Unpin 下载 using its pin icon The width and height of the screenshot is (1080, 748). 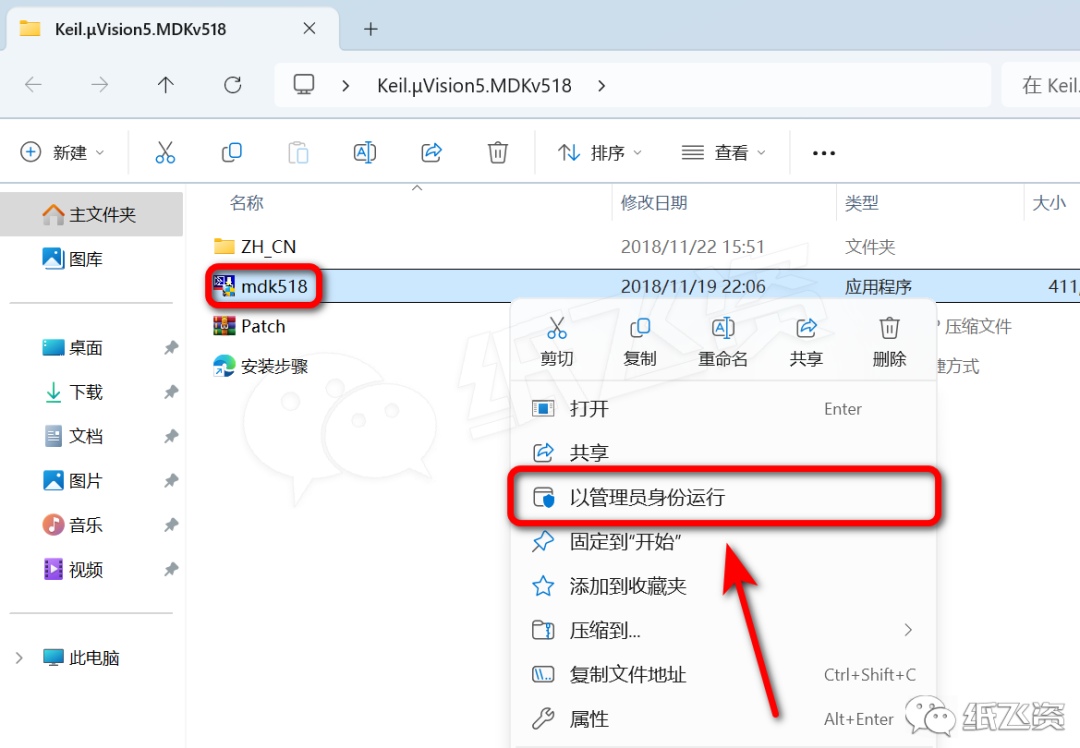click(x=171, y=392)
